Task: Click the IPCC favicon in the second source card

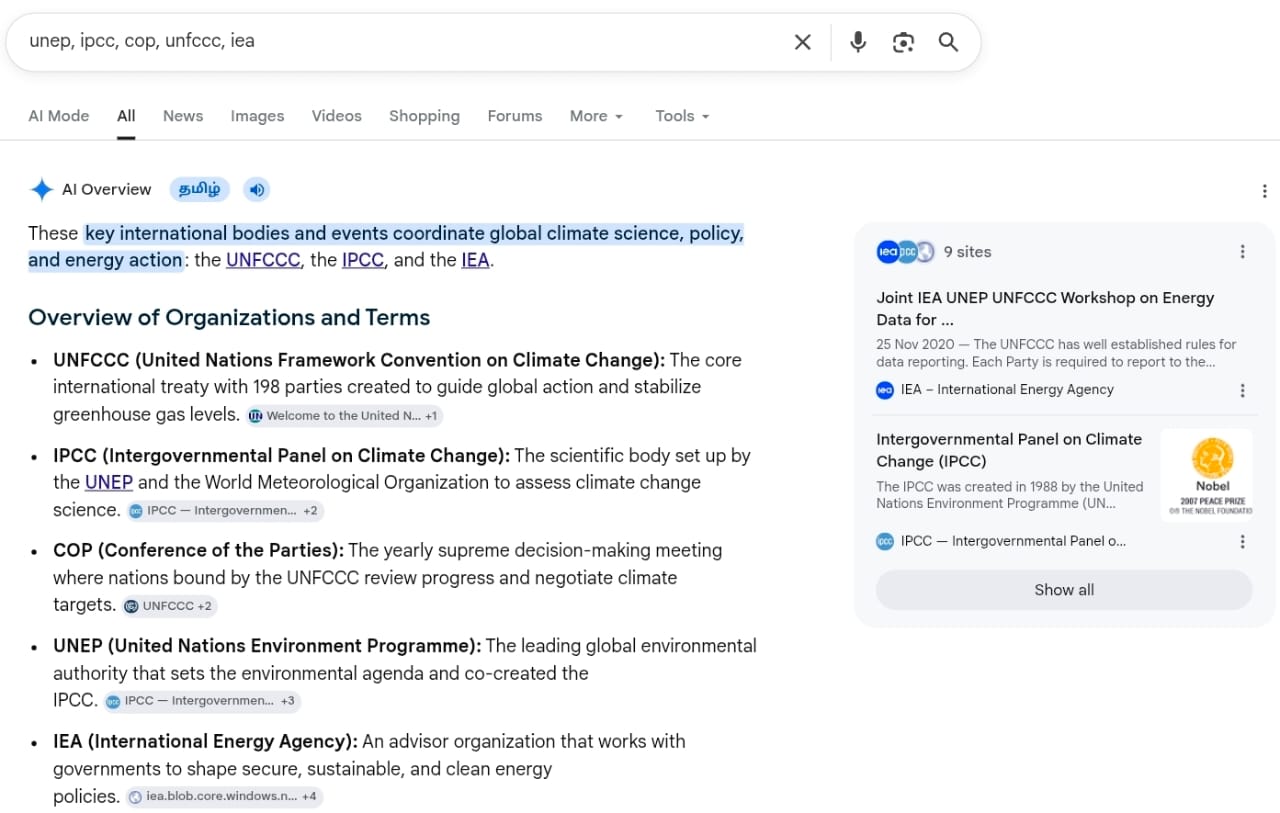Action: pos(884,541)
